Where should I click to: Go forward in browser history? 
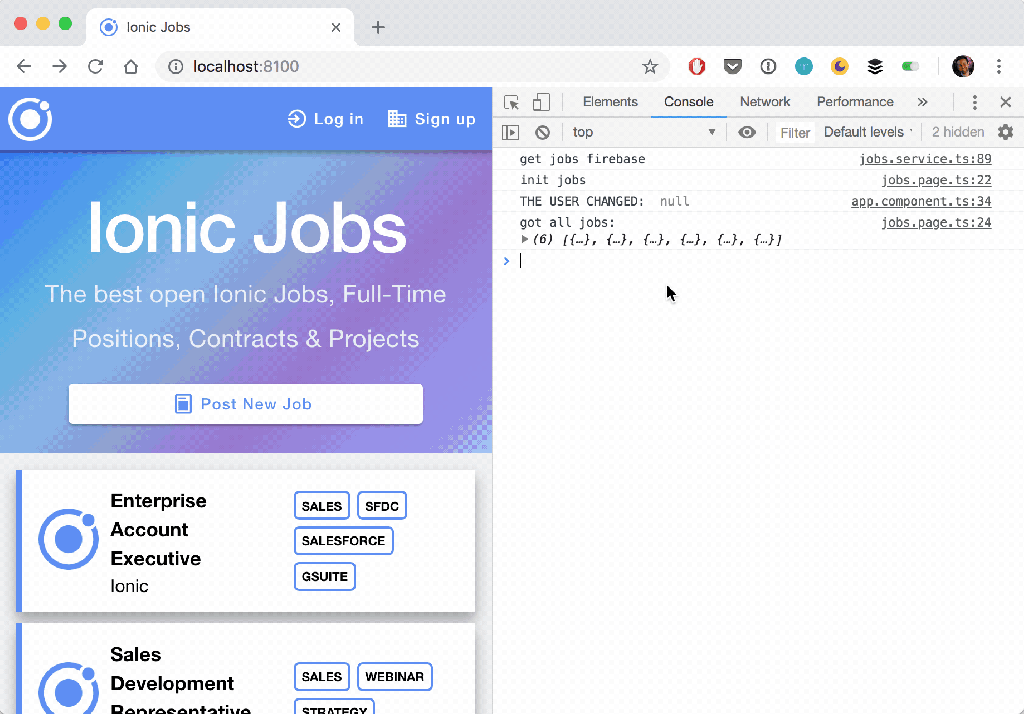click(x=59, y=66)
